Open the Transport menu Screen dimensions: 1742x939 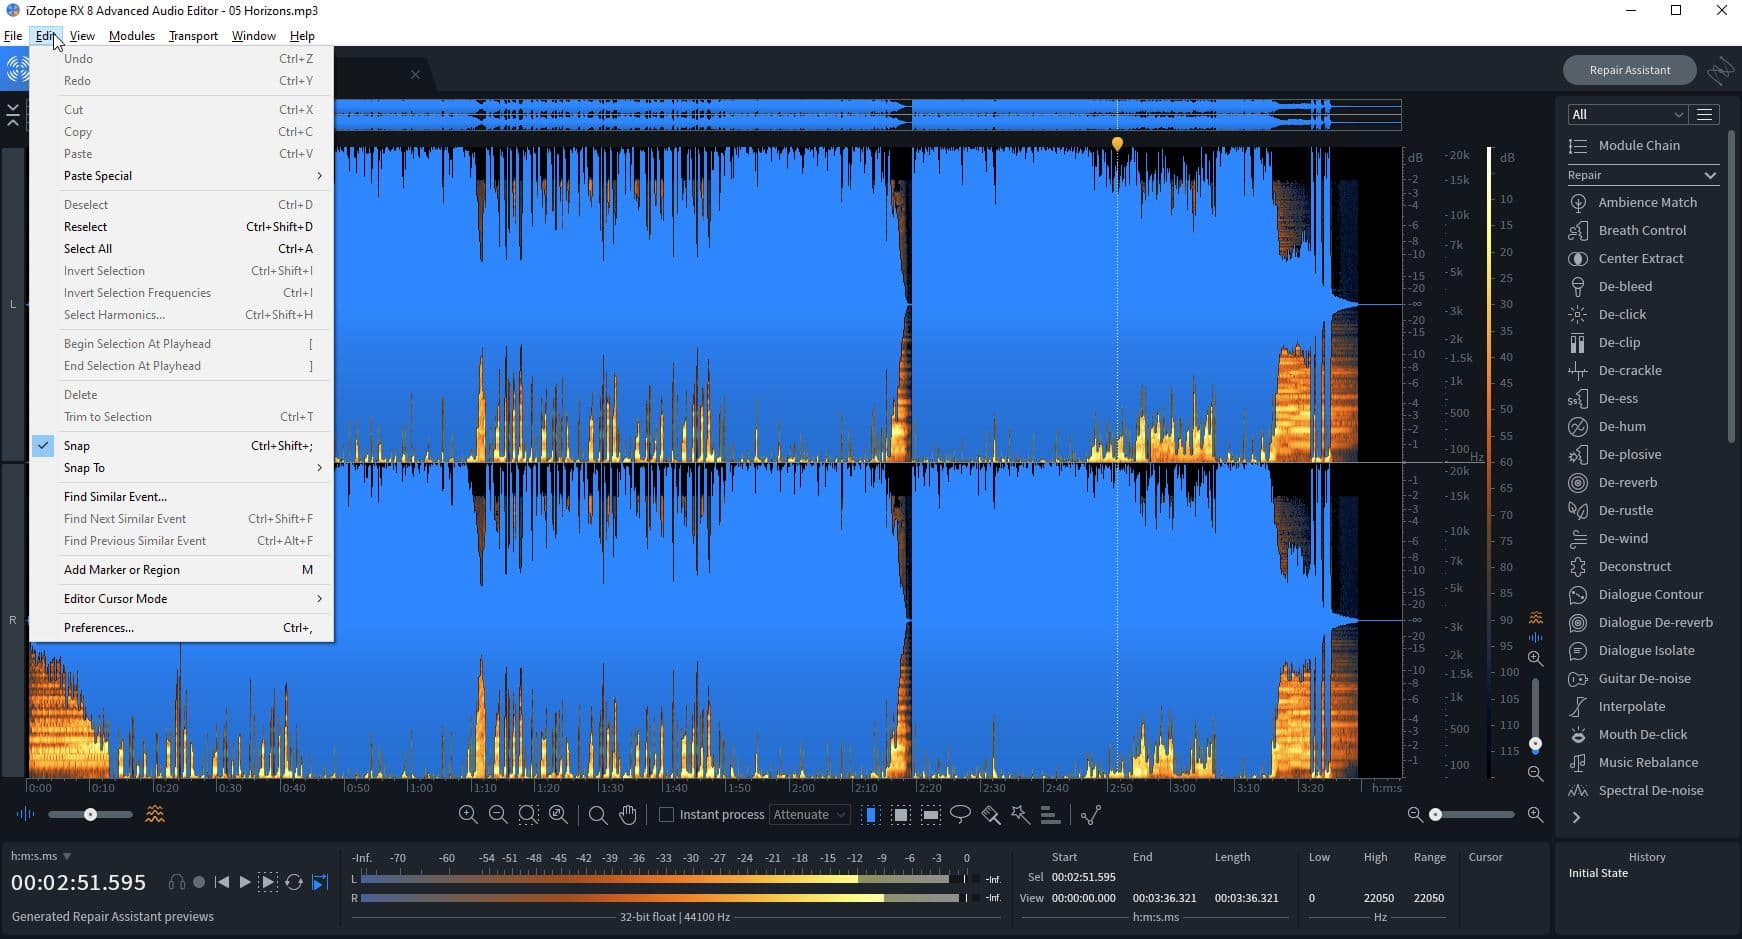point(193,35)
